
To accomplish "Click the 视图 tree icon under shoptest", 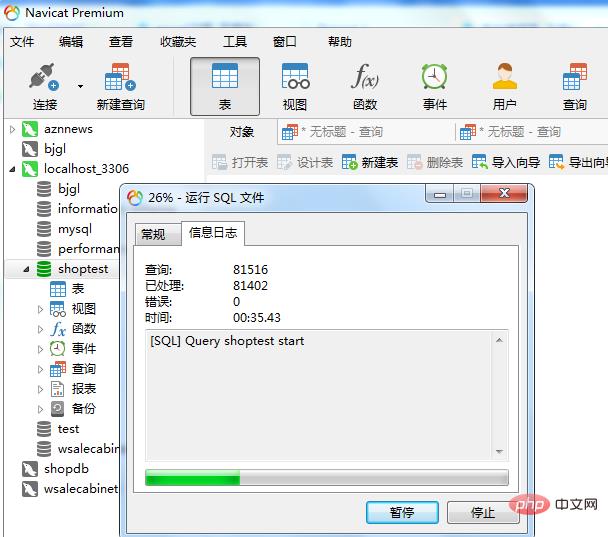I will [x=58, y=309].
